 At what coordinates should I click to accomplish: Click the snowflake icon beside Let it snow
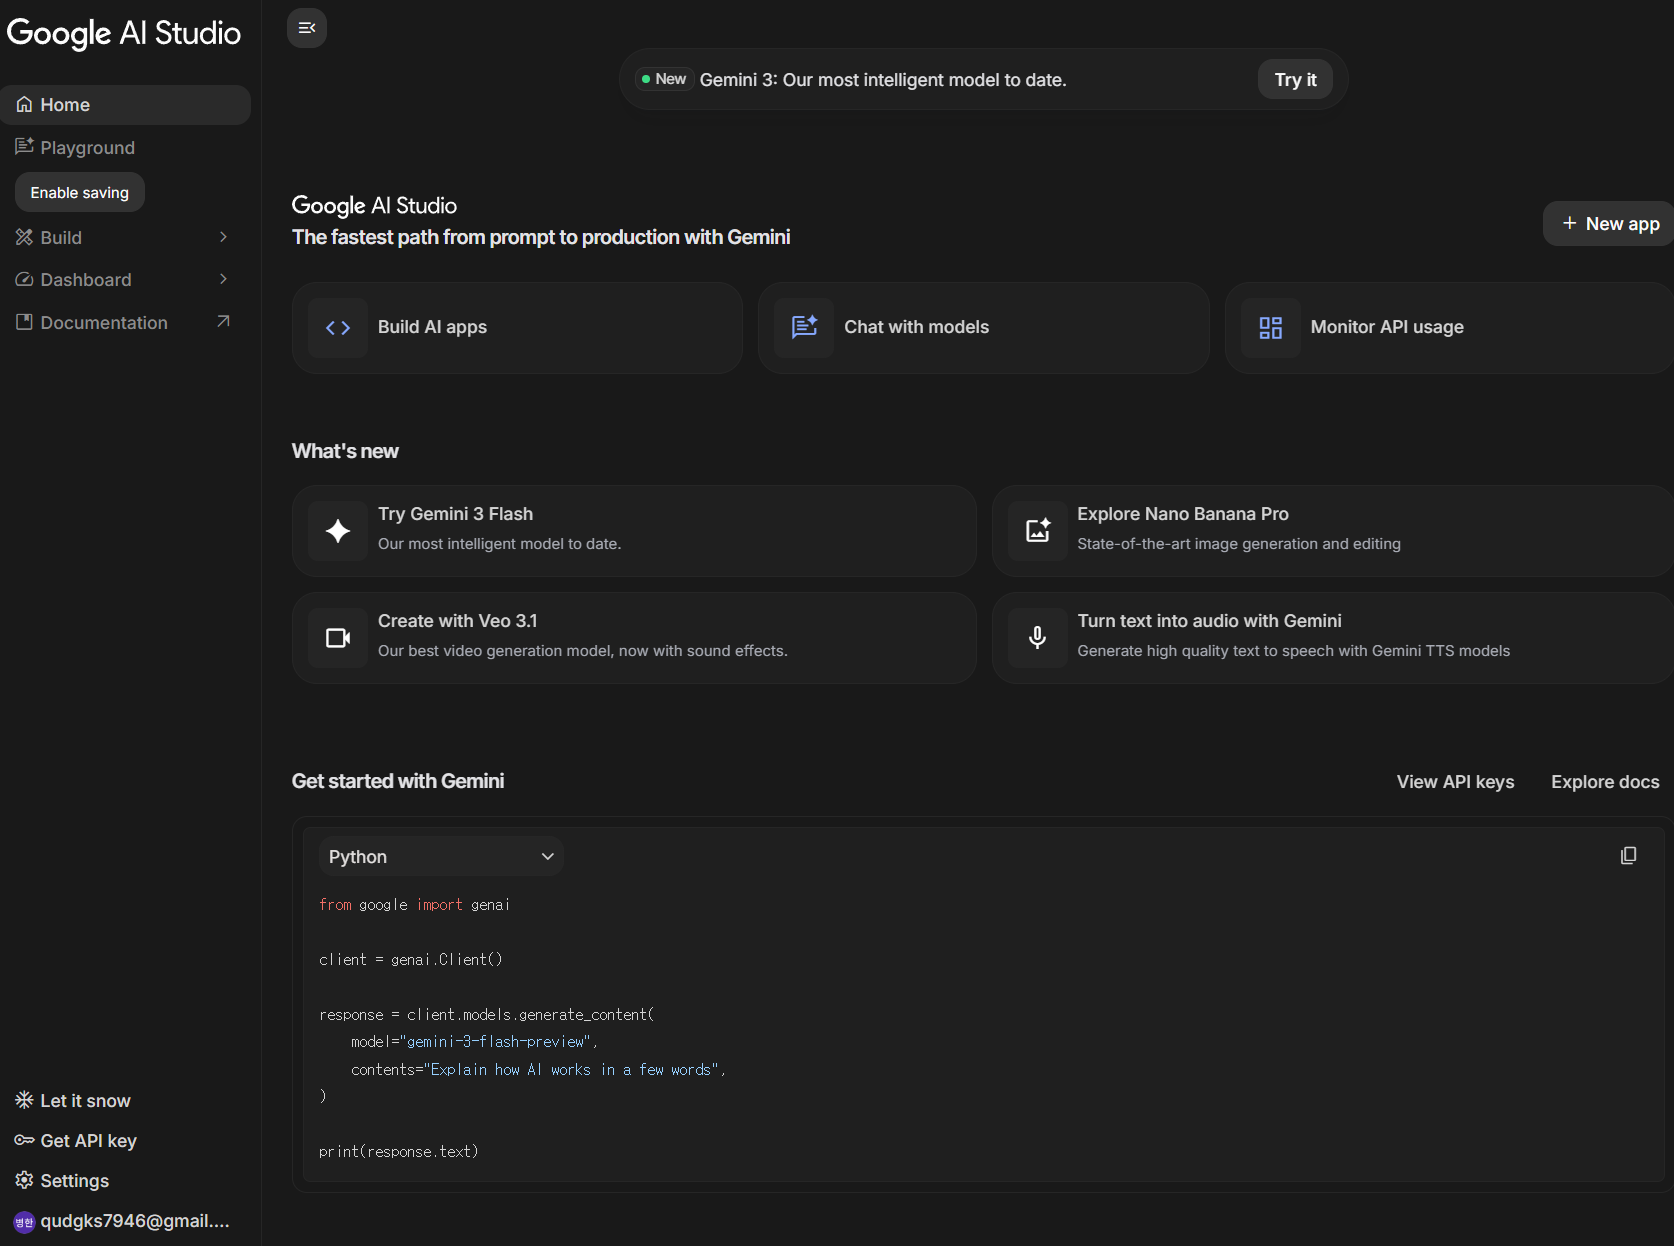pos(24,1100)
